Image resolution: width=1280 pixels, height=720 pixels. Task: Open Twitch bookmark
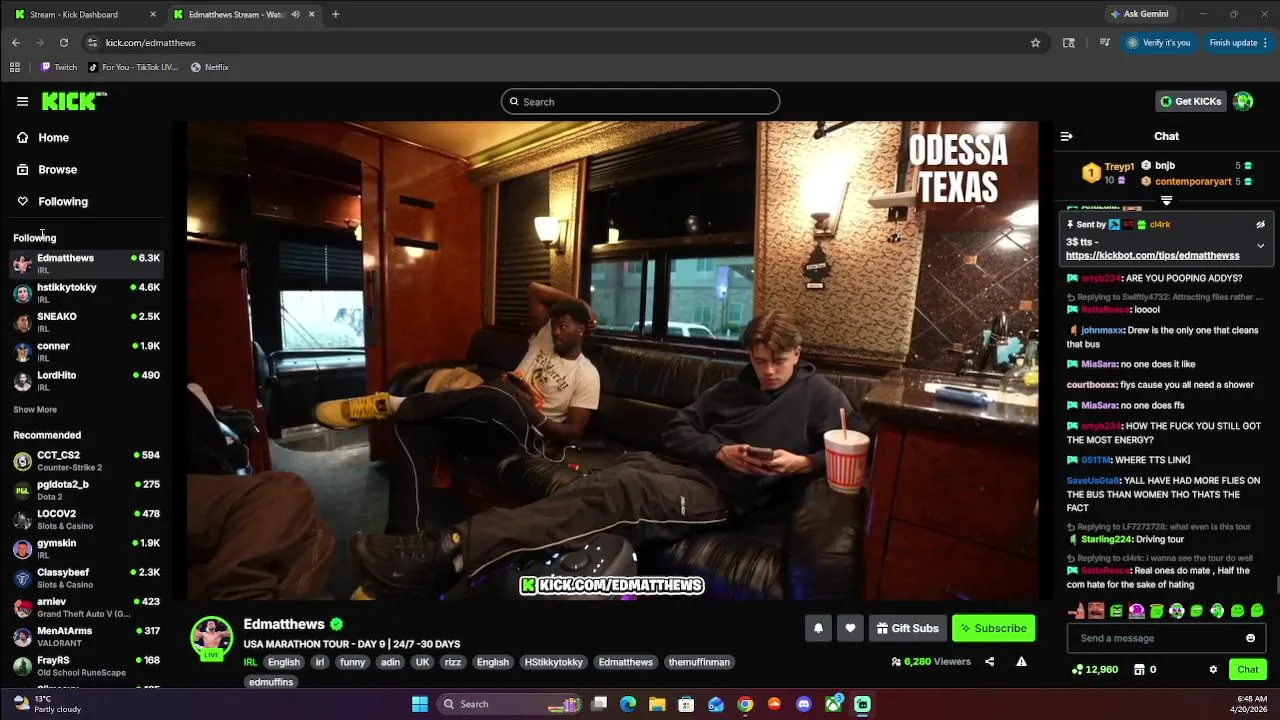(58, 67)
